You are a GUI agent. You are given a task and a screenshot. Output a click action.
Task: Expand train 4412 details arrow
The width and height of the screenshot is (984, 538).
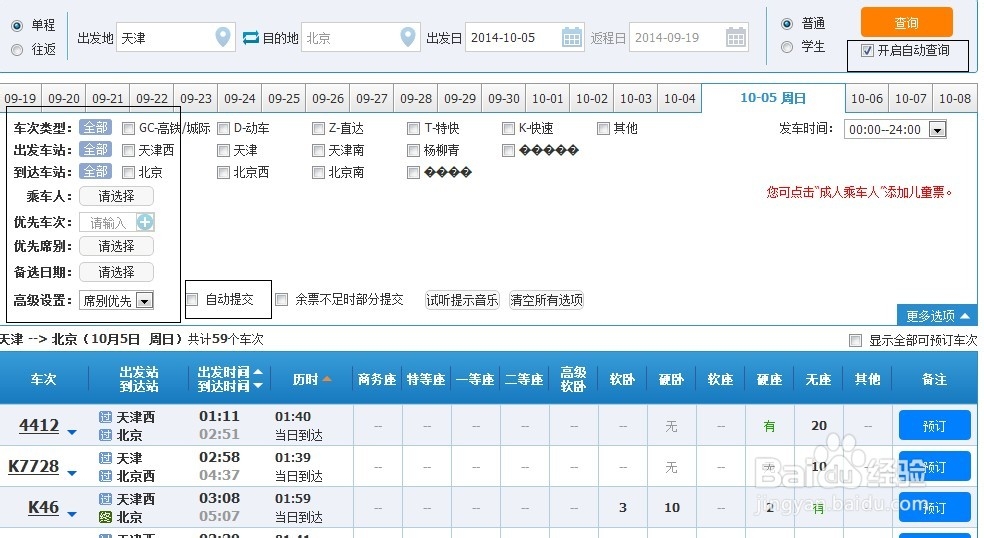click(x=72, y=432)
